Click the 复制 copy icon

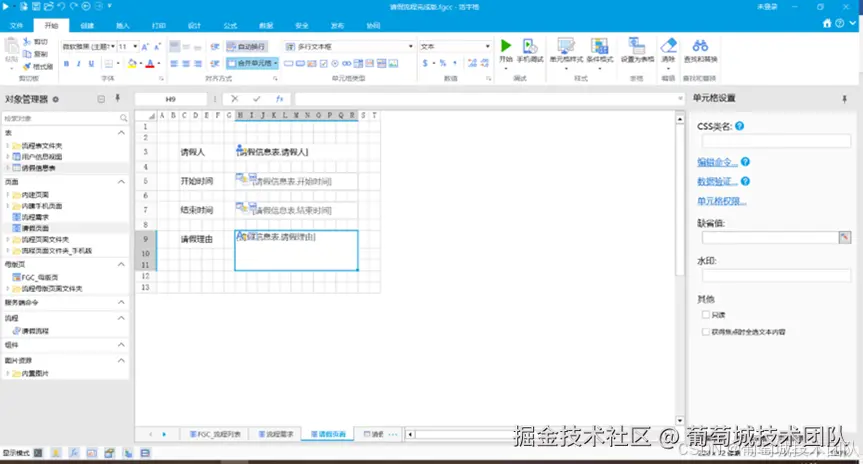point(27,54)
